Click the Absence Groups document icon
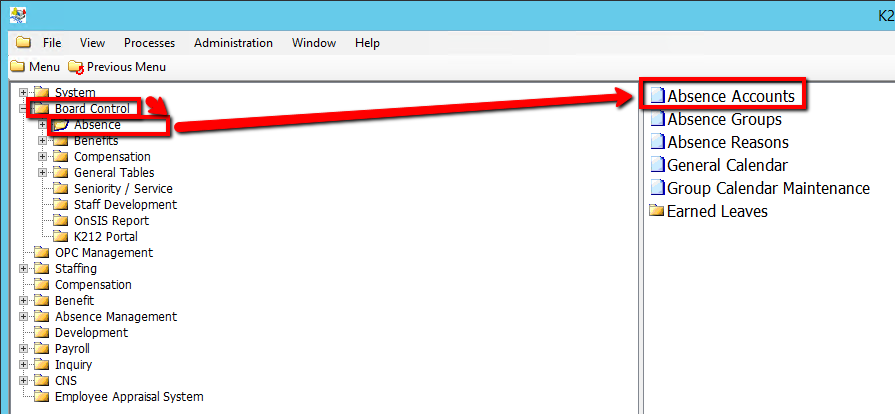Screen dimensions: 895x414 click(657, 120)
